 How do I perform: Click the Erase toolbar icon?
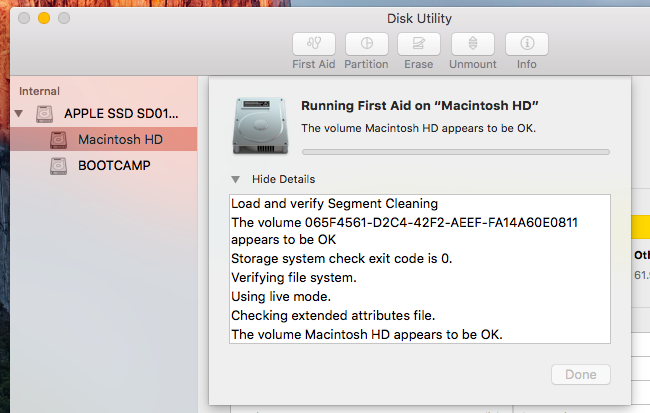pyautogui.click(x=419, y=44)
